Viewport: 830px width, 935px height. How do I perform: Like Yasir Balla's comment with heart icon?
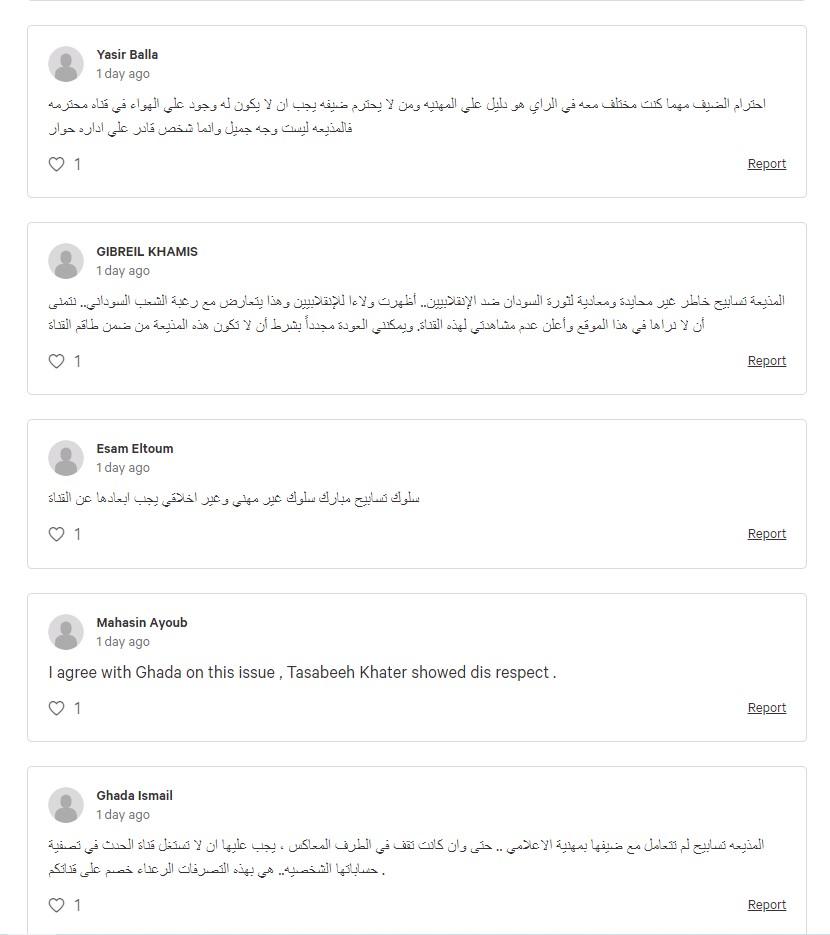56,164
